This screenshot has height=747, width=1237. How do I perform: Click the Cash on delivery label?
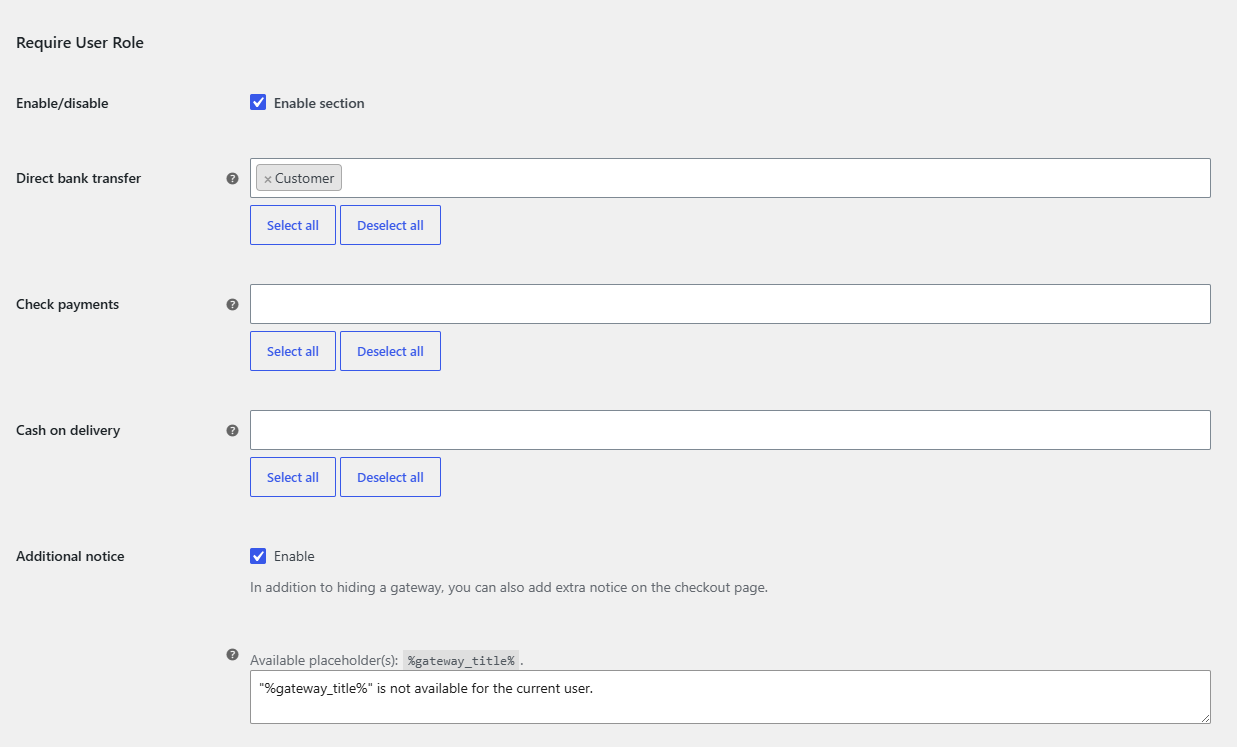68,430
